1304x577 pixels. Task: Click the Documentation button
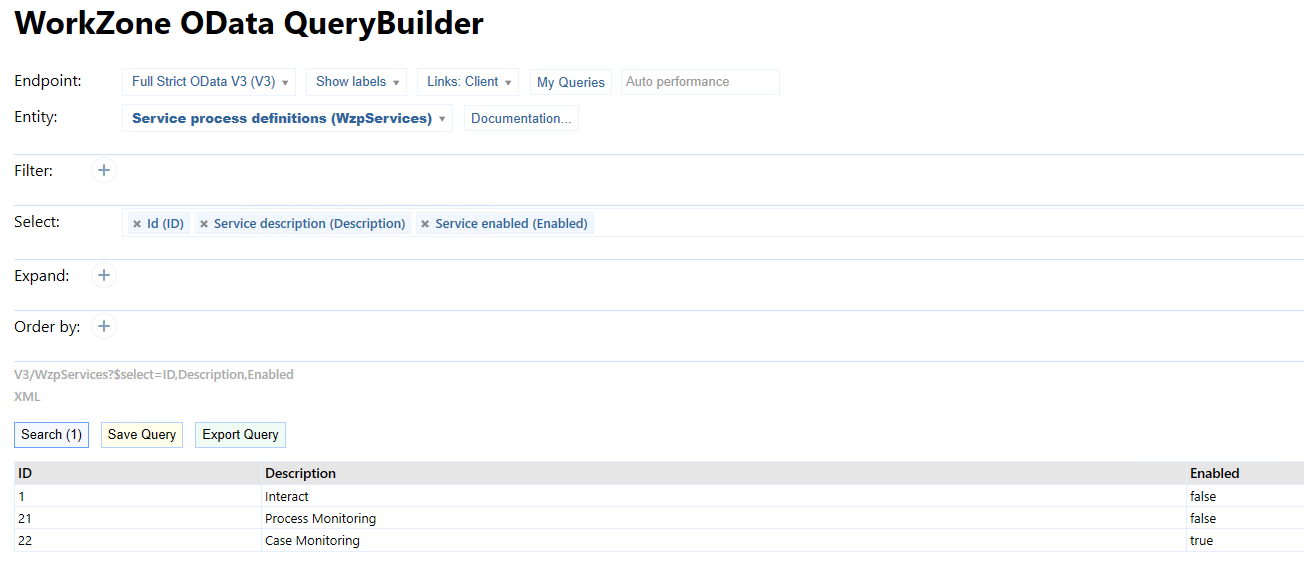521,118
